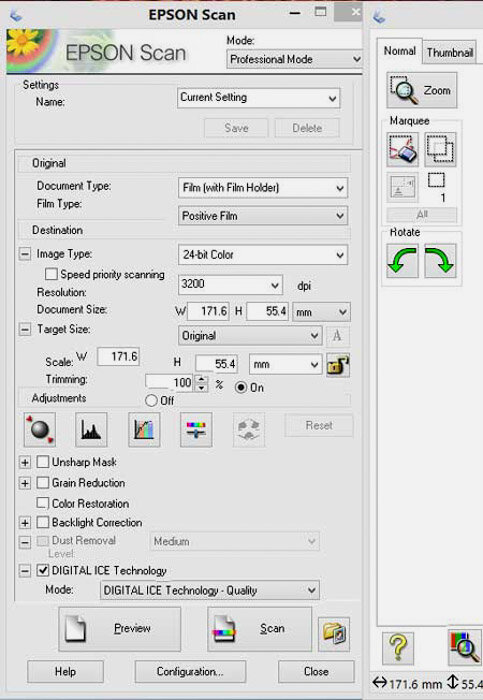483x700 pixels.
Task: Check the Grain Reduction option
Action: pyautogui.click(x=43, y=482)
